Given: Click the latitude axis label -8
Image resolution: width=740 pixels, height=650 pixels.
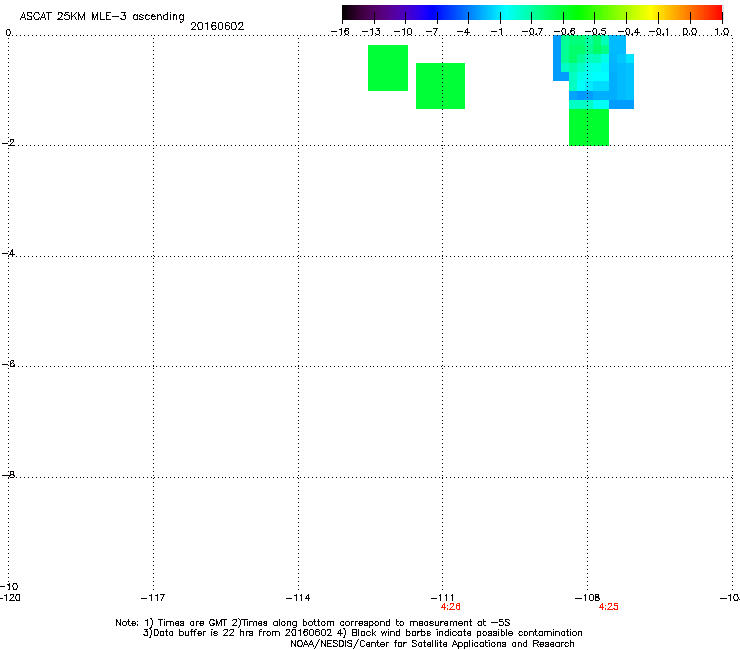Looking at the screenshot, I should click(x=8, y=474).
